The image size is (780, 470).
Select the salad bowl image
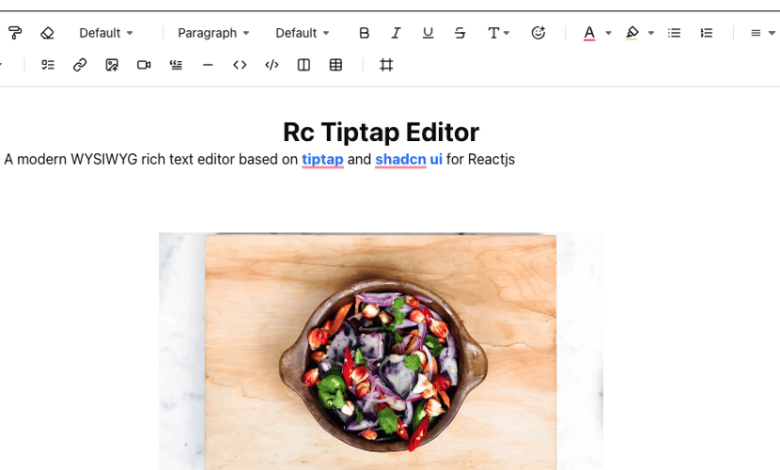pos(381,351)
